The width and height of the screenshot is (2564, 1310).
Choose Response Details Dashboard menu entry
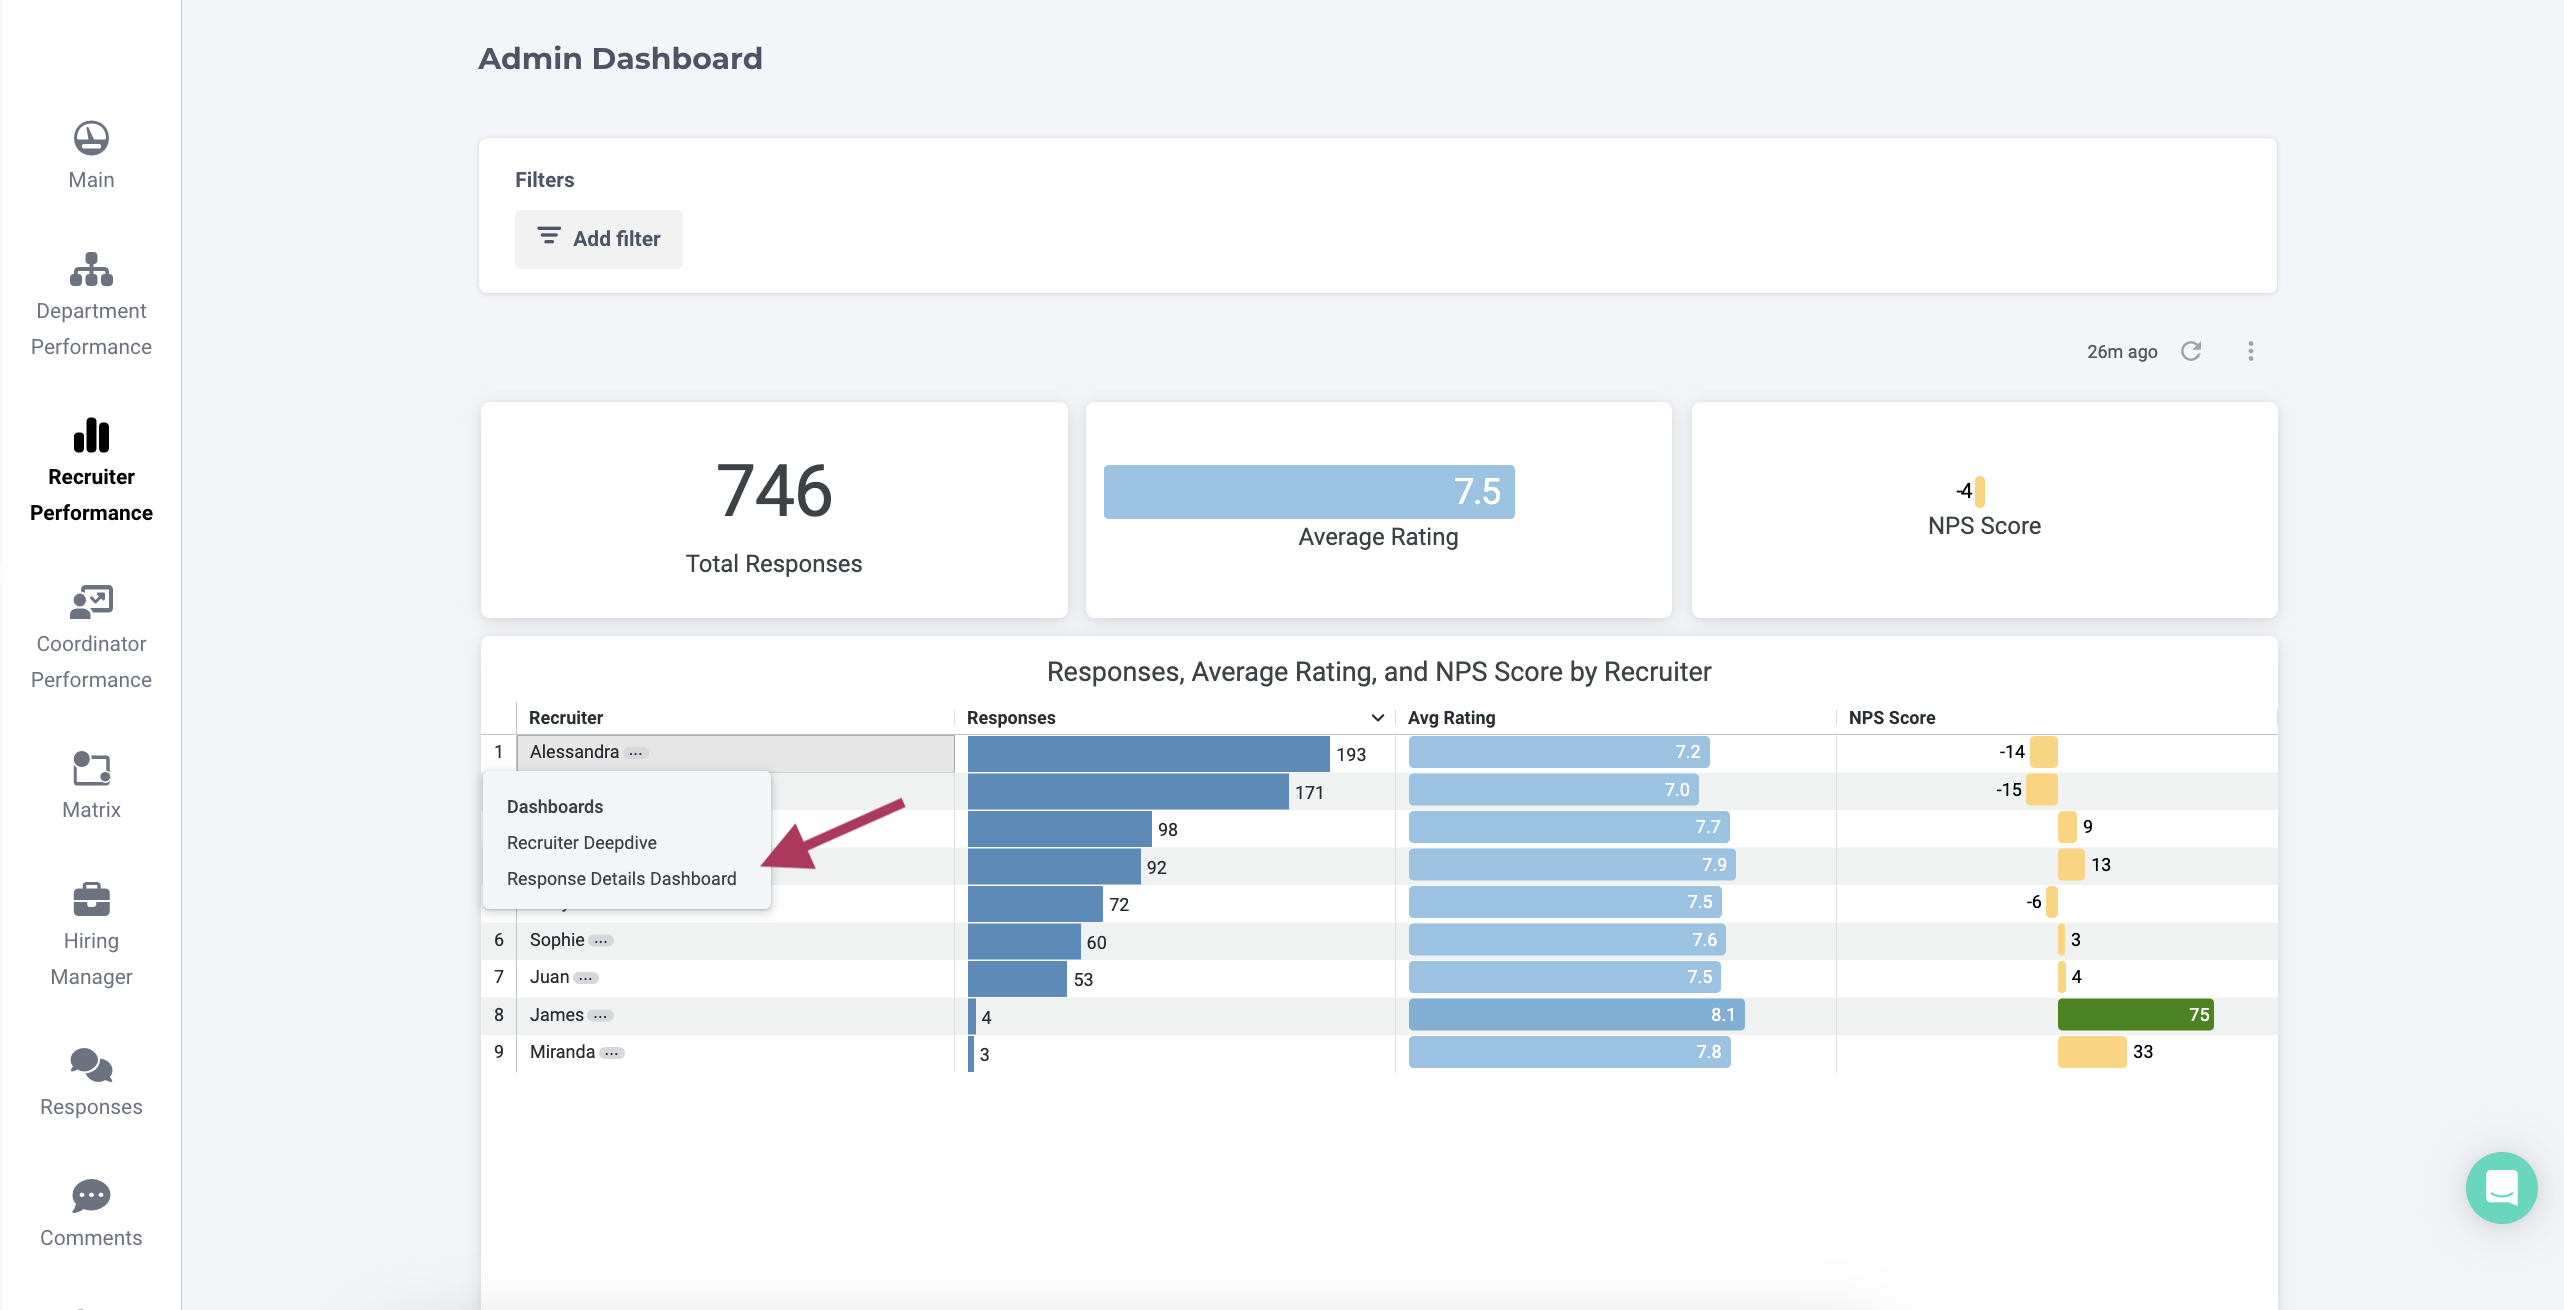tap(621, 879)
